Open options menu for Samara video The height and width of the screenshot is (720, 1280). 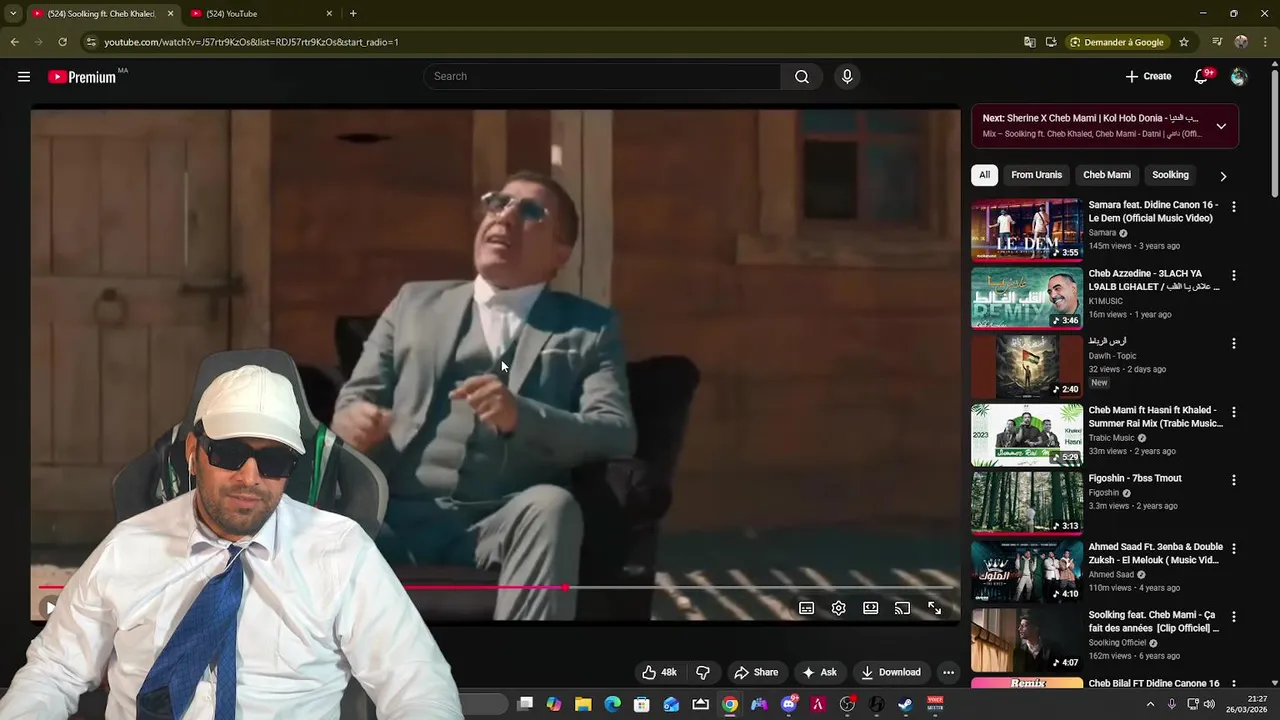[1233, 207]
